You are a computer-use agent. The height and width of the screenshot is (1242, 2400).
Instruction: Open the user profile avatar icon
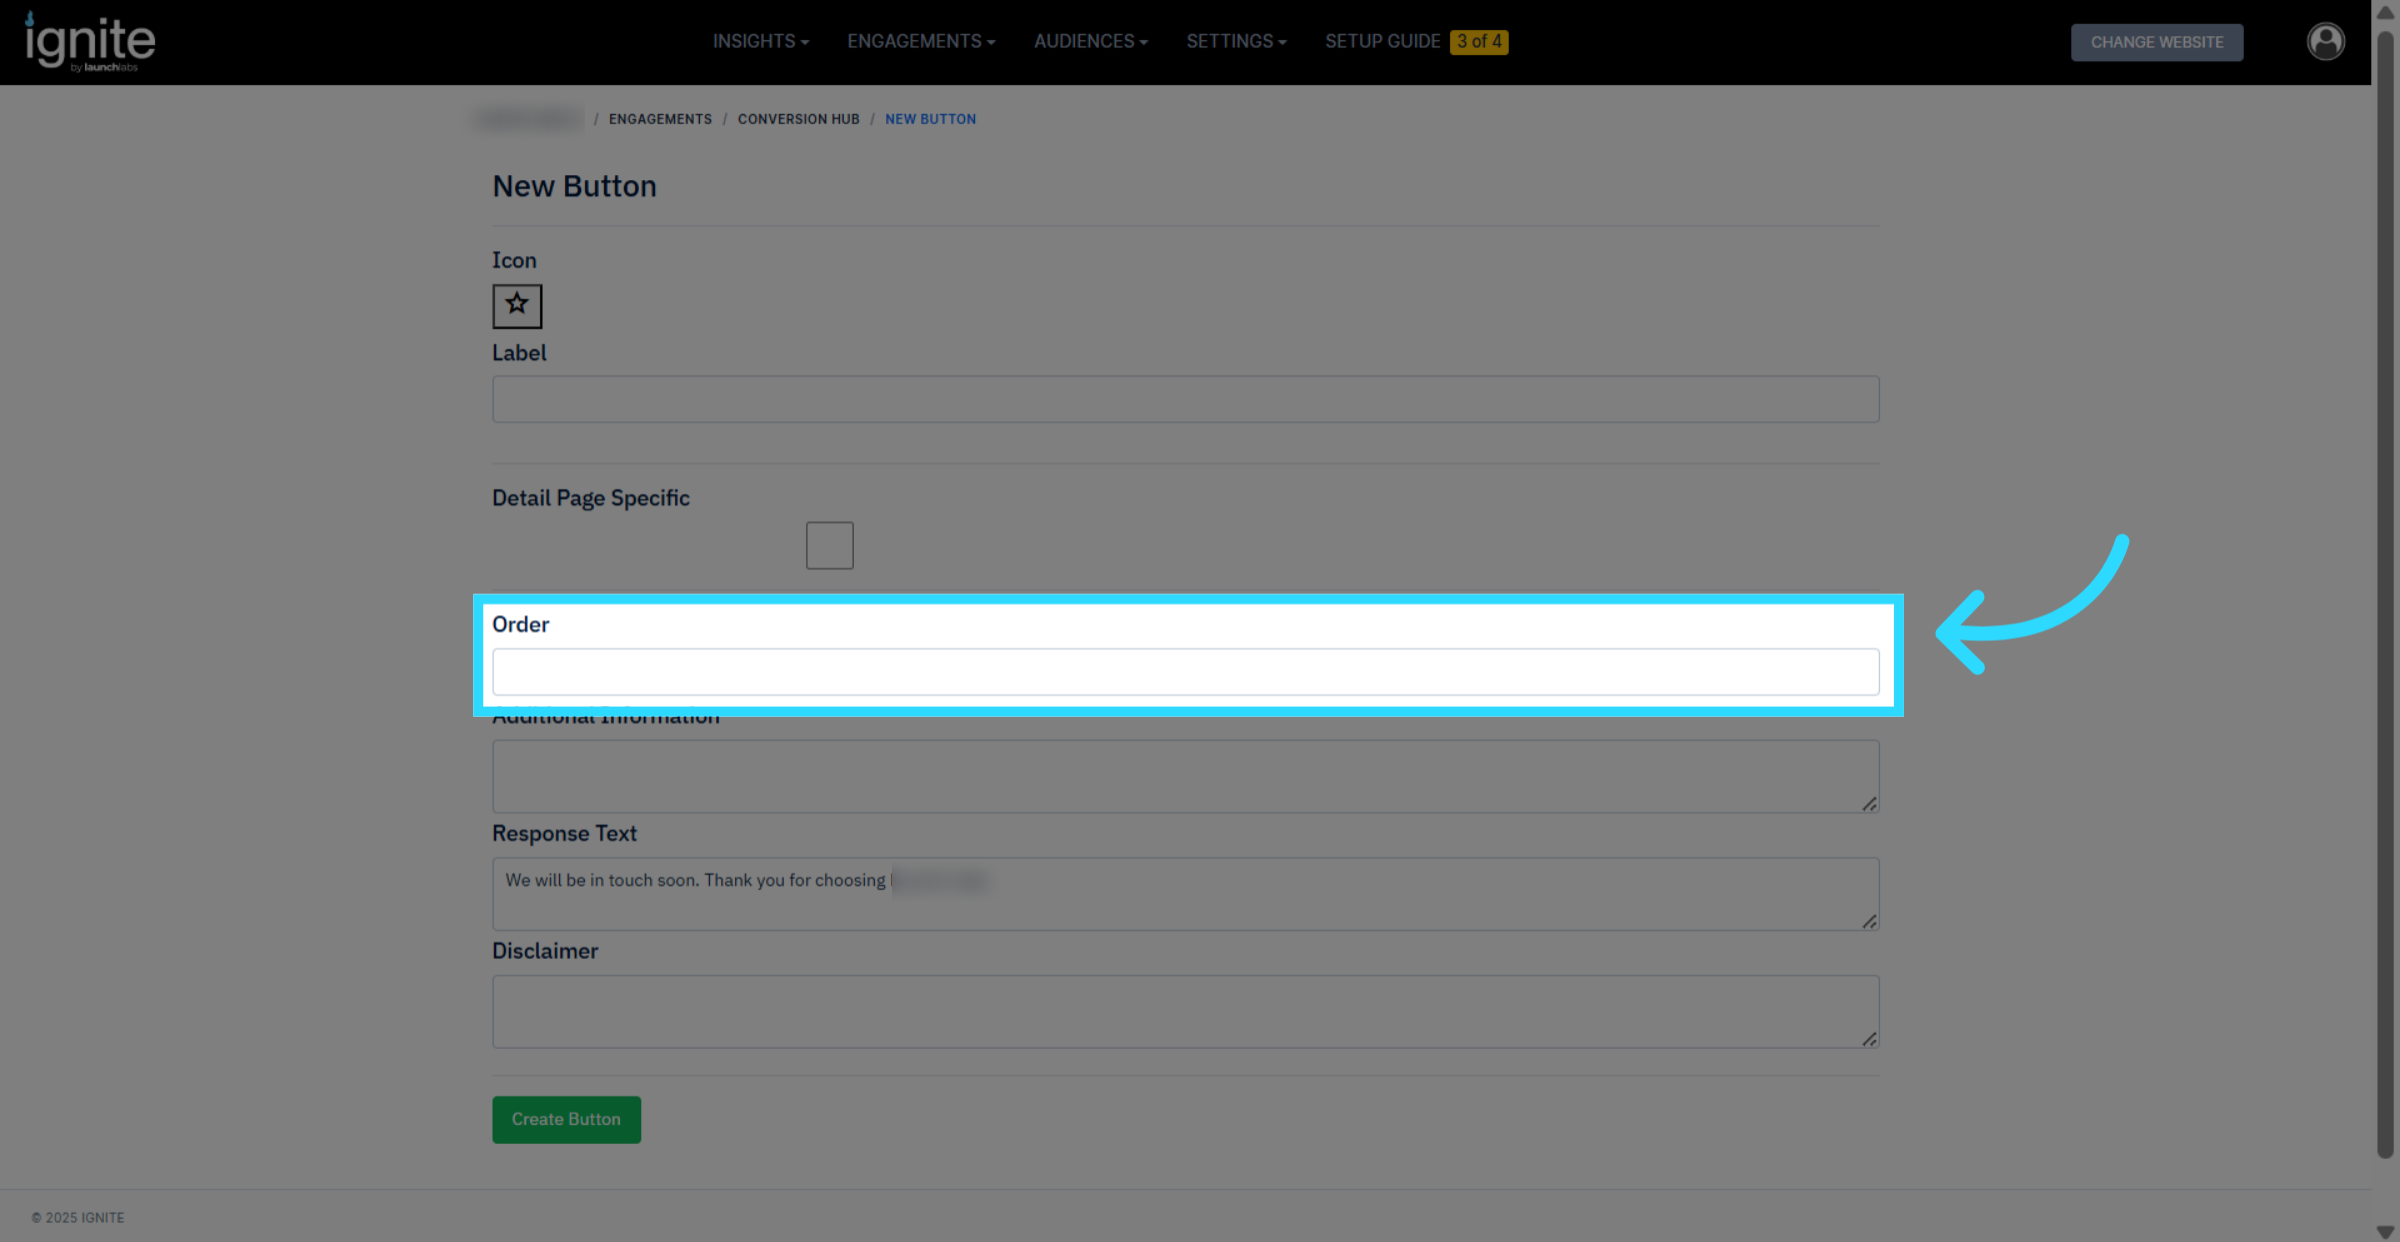point(2325,42)
